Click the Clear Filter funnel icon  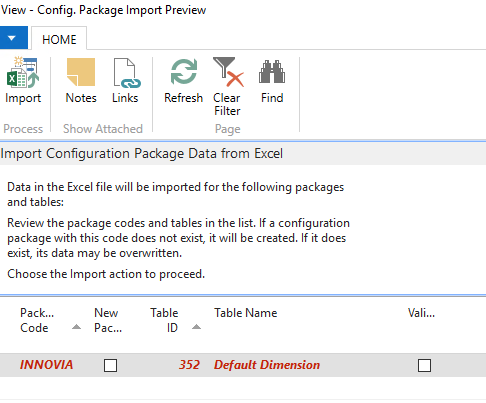(x=228, y=72)
